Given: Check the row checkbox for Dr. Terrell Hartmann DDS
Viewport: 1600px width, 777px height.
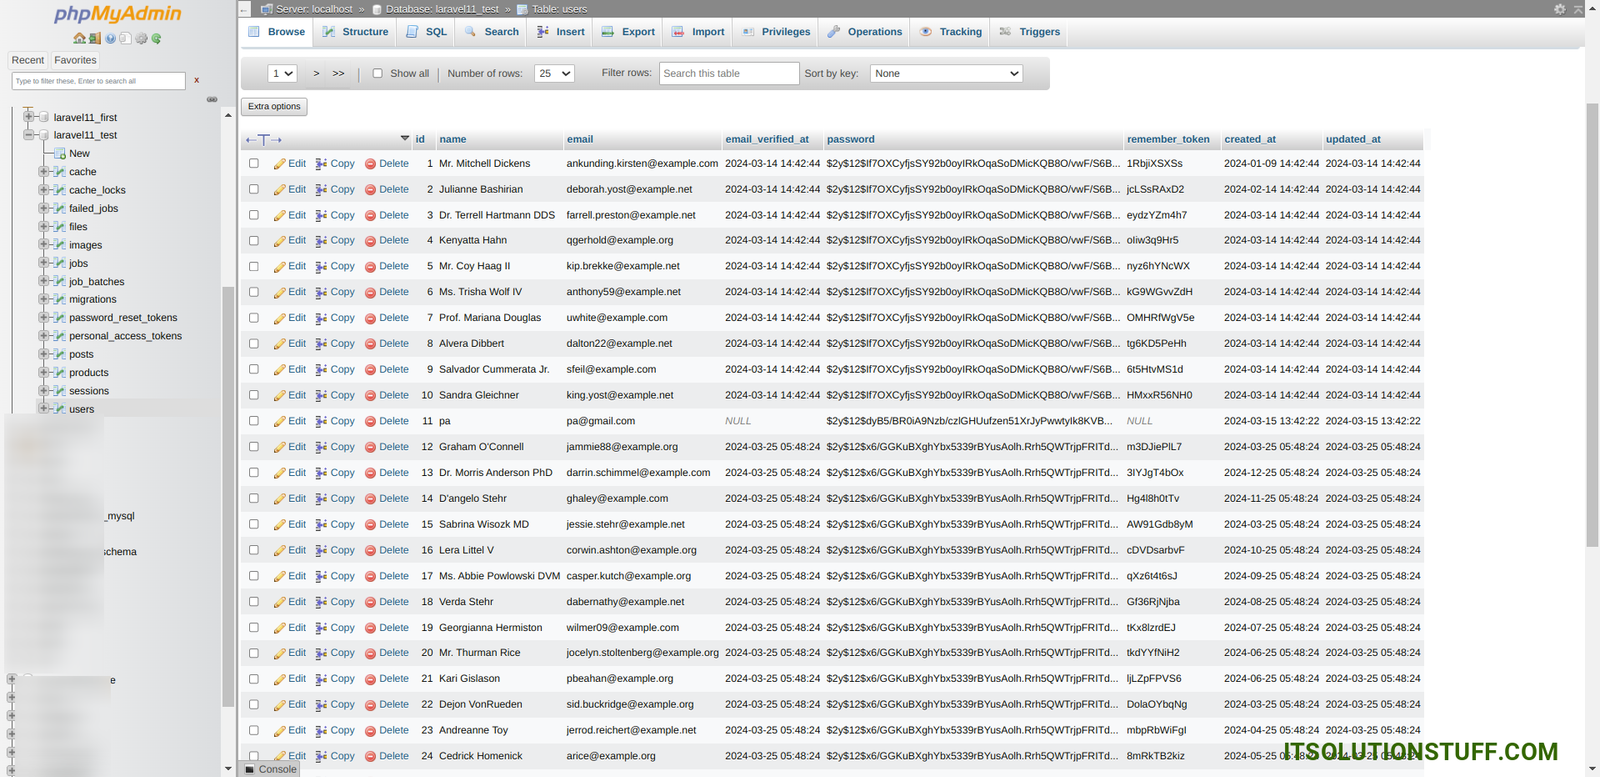Looking at the screenshot, I should coord(253,215).
